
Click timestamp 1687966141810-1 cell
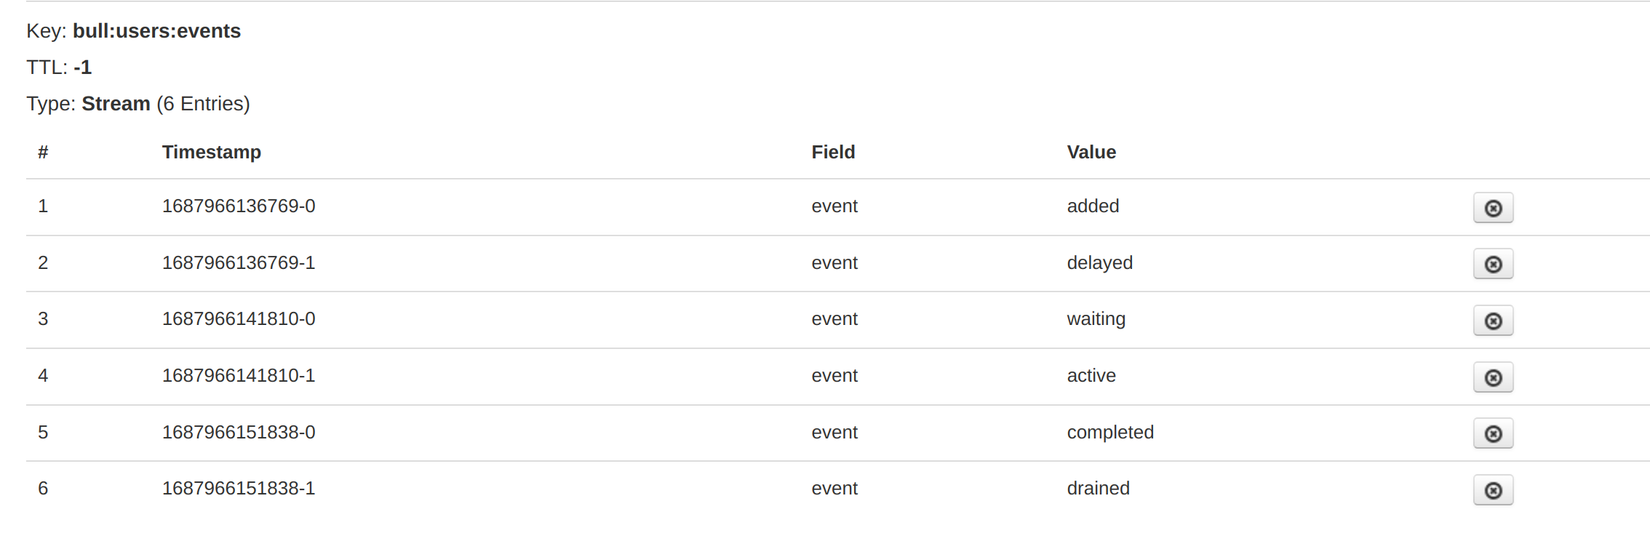tap(238, 376)
